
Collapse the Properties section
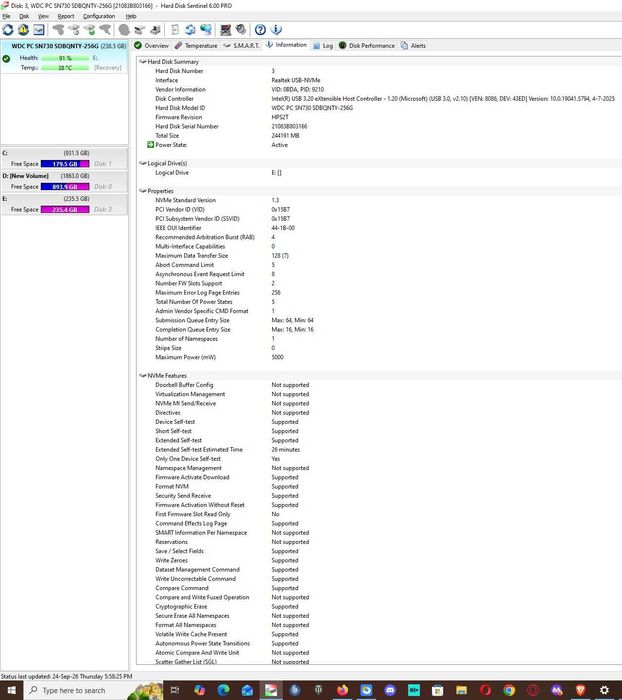pos(143,191)
